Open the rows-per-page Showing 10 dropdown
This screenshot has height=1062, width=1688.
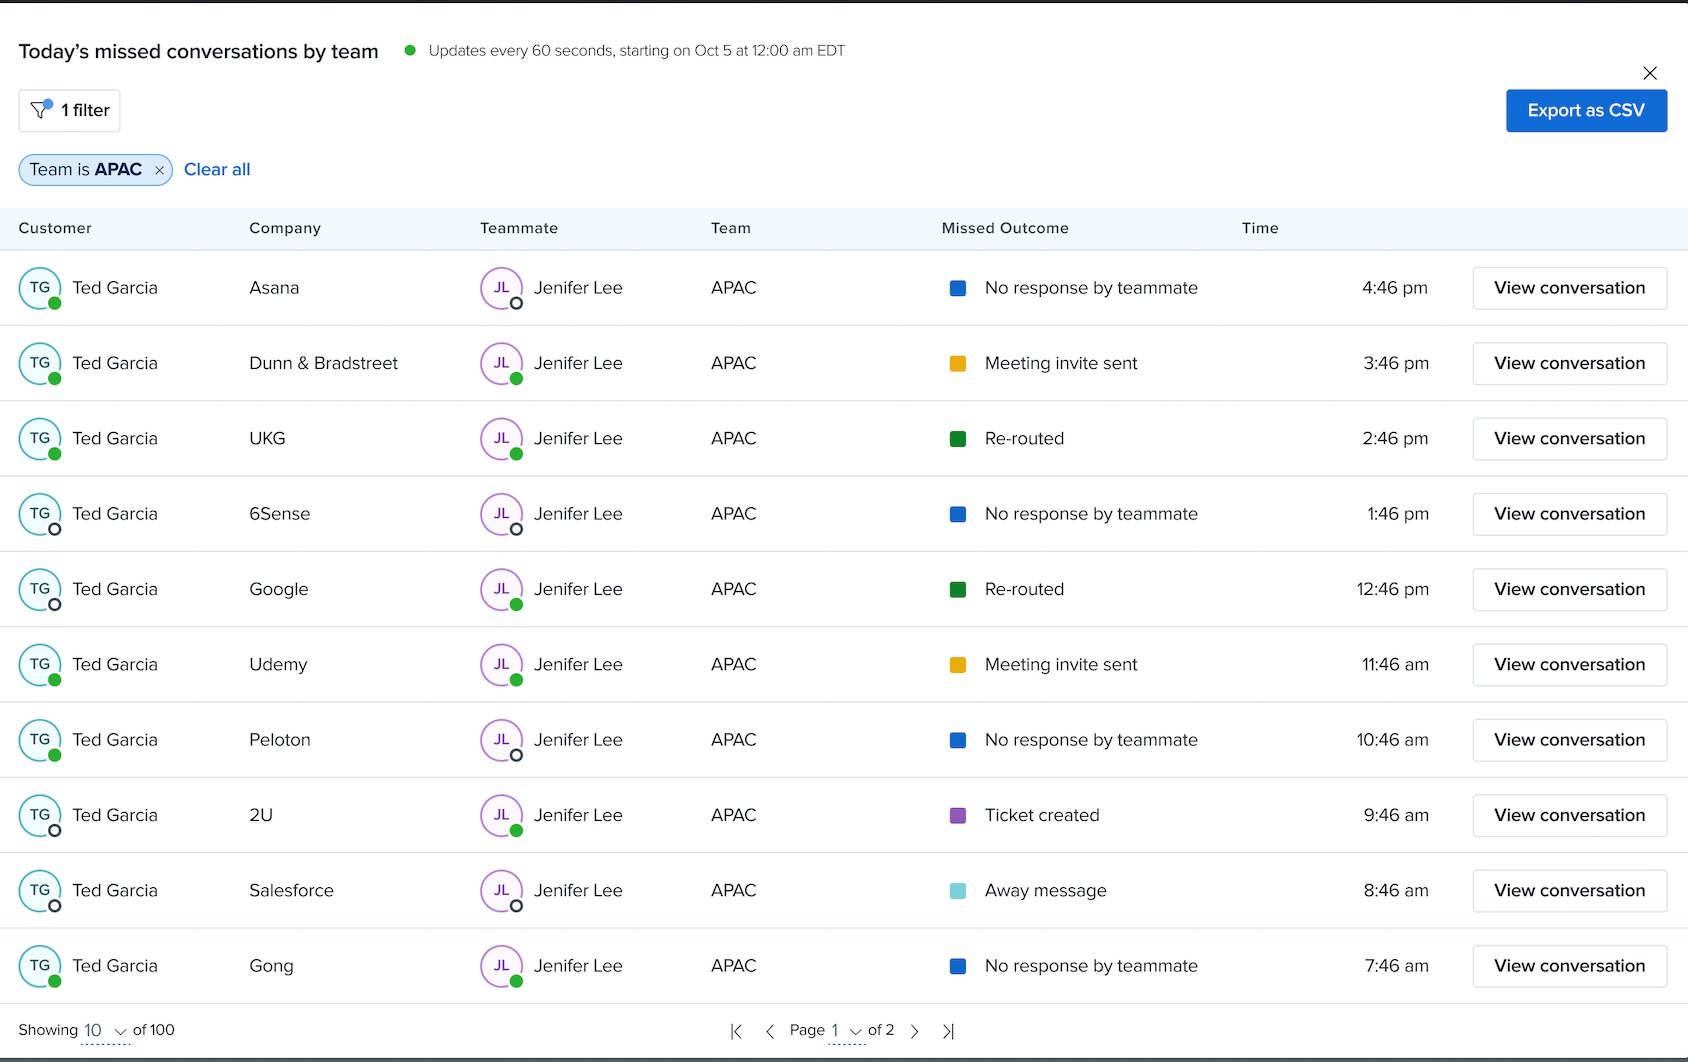coord(105,1031)
